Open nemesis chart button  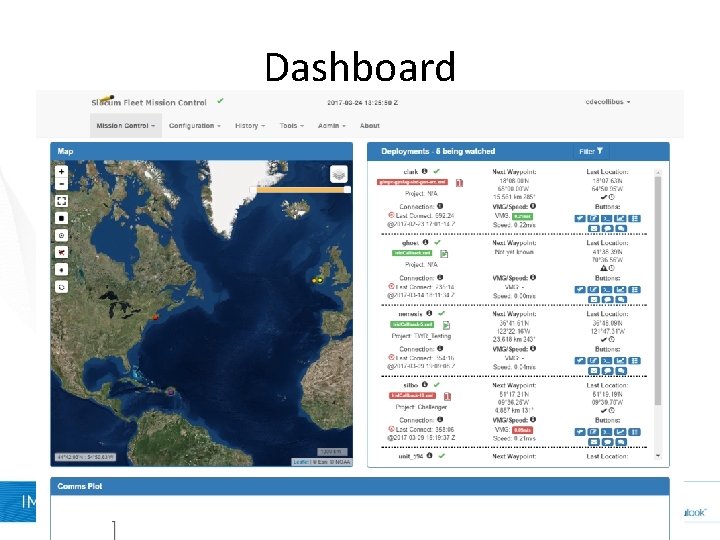tap(620, 361)
